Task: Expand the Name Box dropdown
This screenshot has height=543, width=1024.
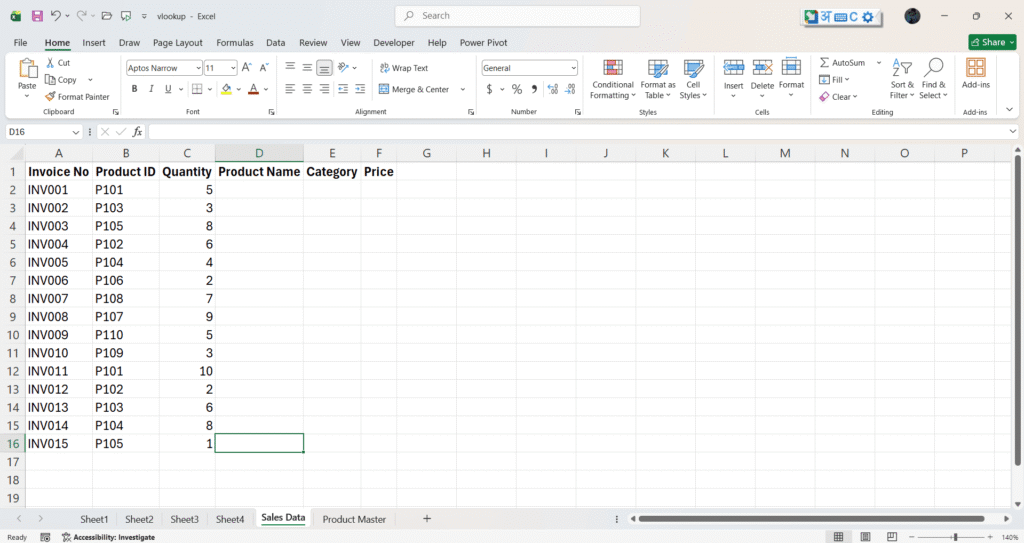Action: (76, 132)
